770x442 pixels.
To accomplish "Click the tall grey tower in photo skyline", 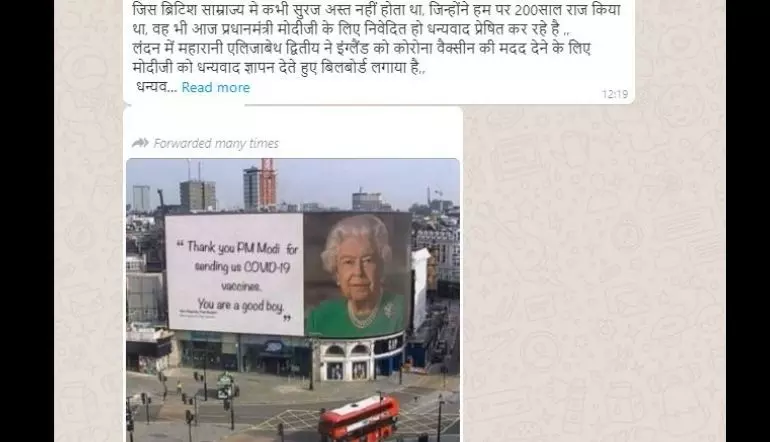I will click(x=197, y=195).
